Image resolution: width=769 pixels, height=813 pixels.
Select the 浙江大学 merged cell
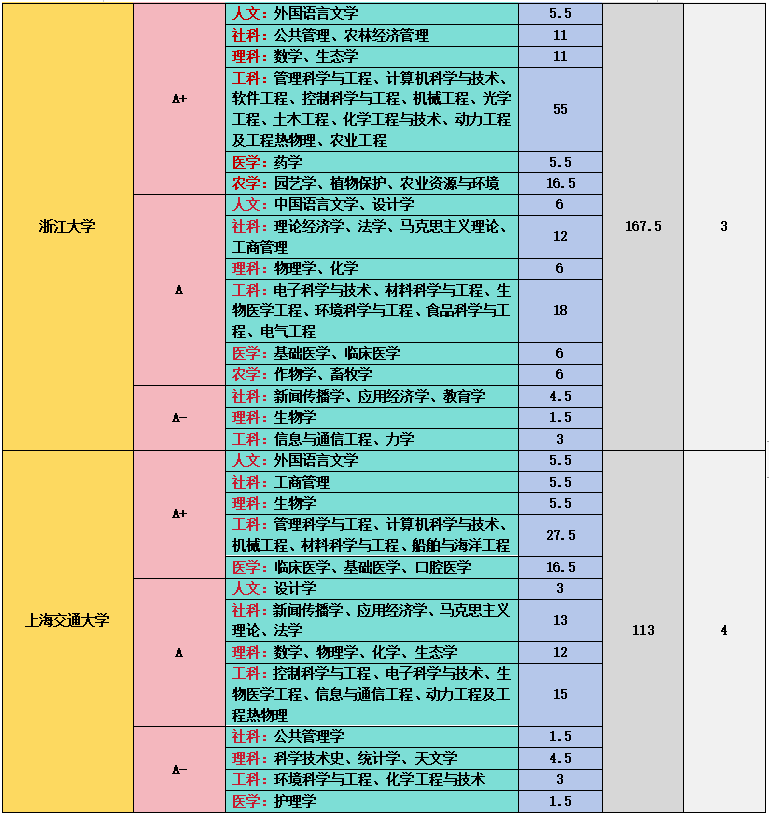point(68,227)
